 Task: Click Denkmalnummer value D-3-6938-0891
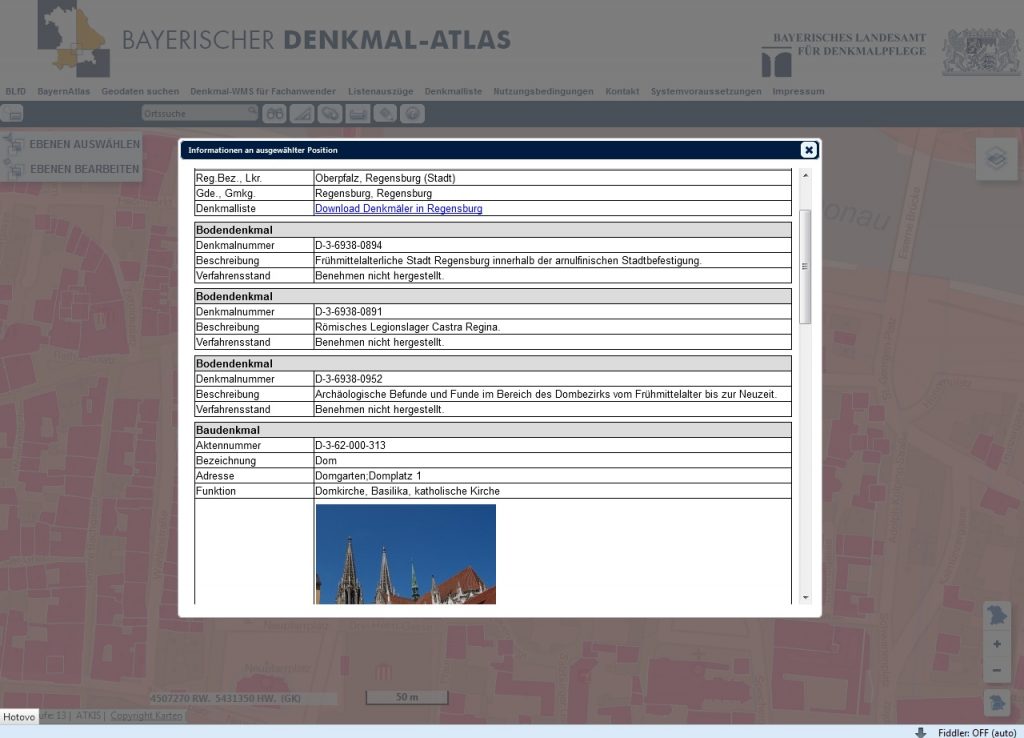coord(349,312)
